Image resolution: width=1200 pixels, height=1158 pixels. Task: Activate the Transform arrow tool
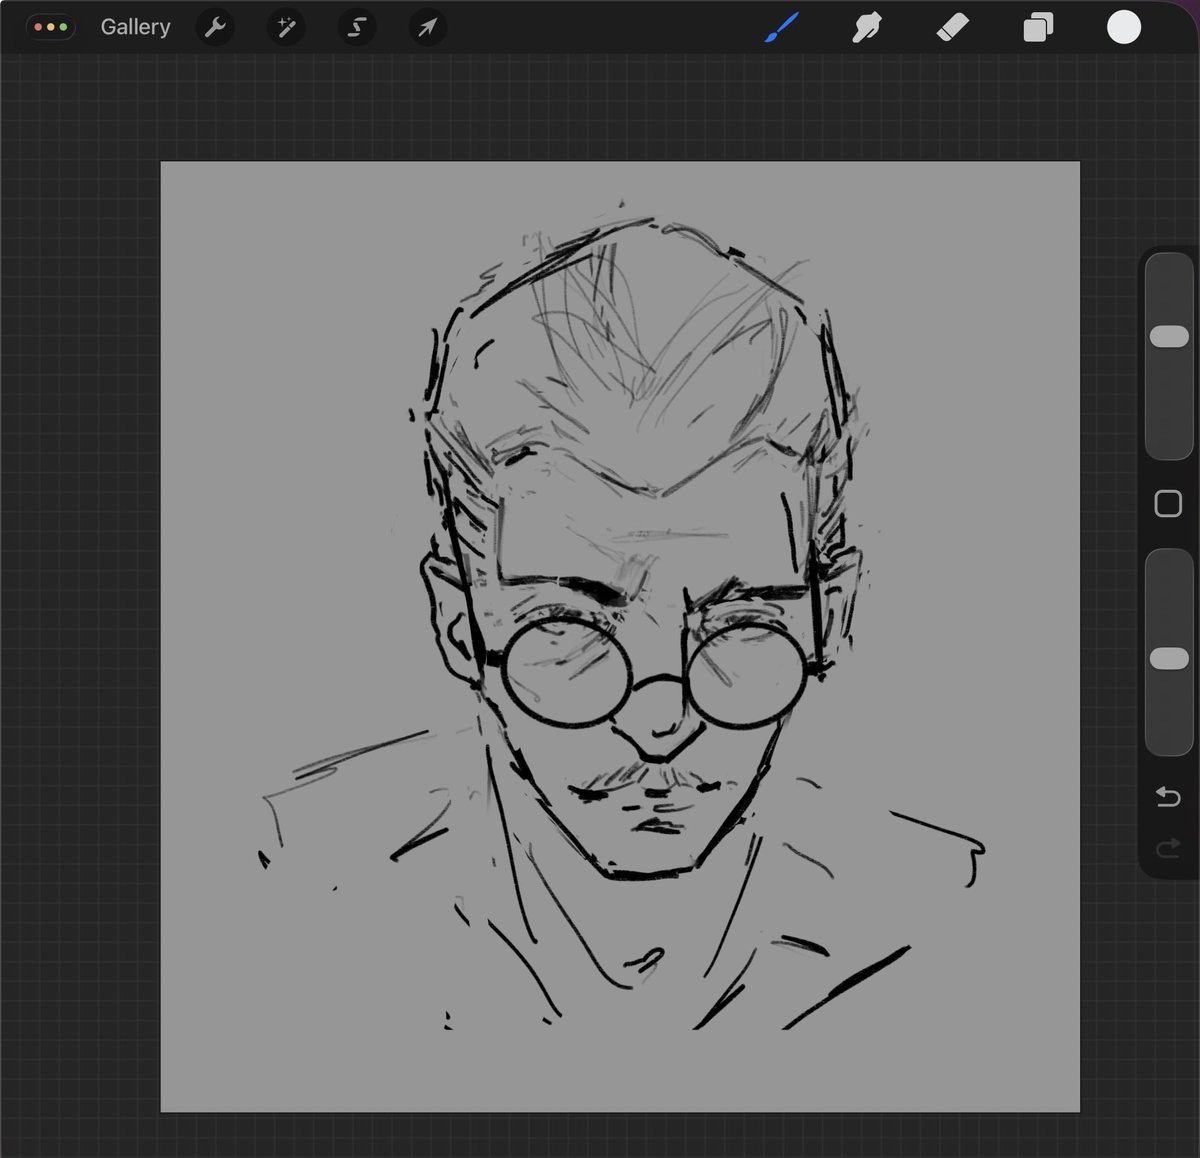click(x=427, y=28)
